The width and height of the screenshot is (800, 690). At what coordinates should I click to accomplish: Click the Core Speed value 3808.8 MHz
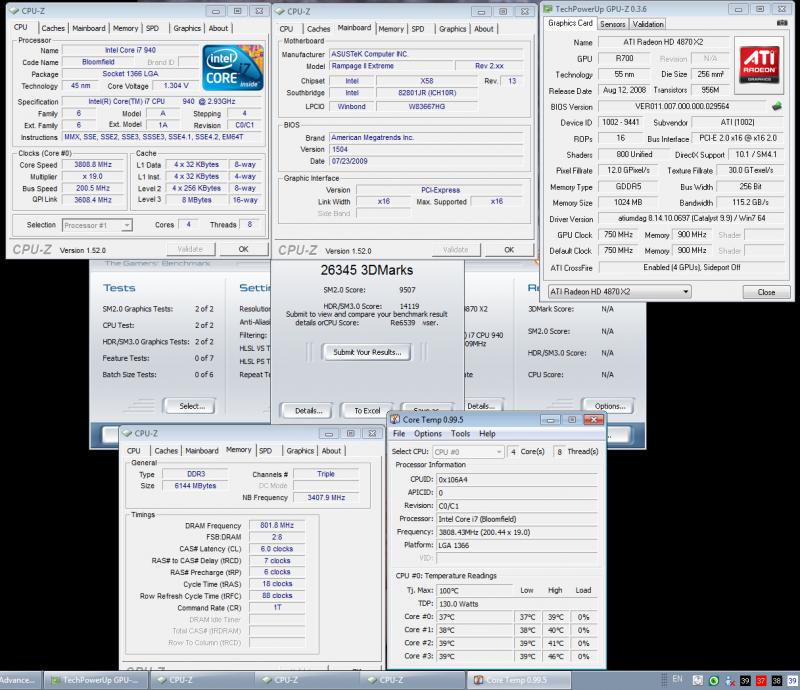click(x=93, y=164)
